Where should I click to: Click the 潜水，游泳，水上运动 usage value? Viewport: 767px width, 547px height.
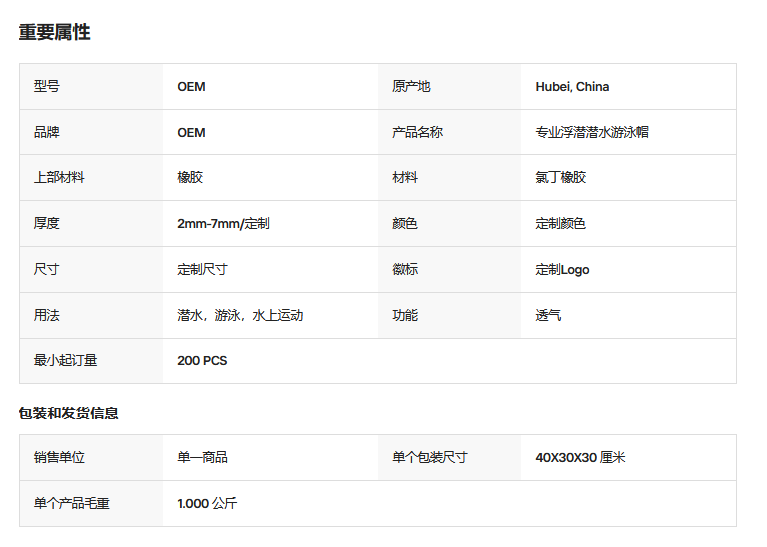[240, 315]
